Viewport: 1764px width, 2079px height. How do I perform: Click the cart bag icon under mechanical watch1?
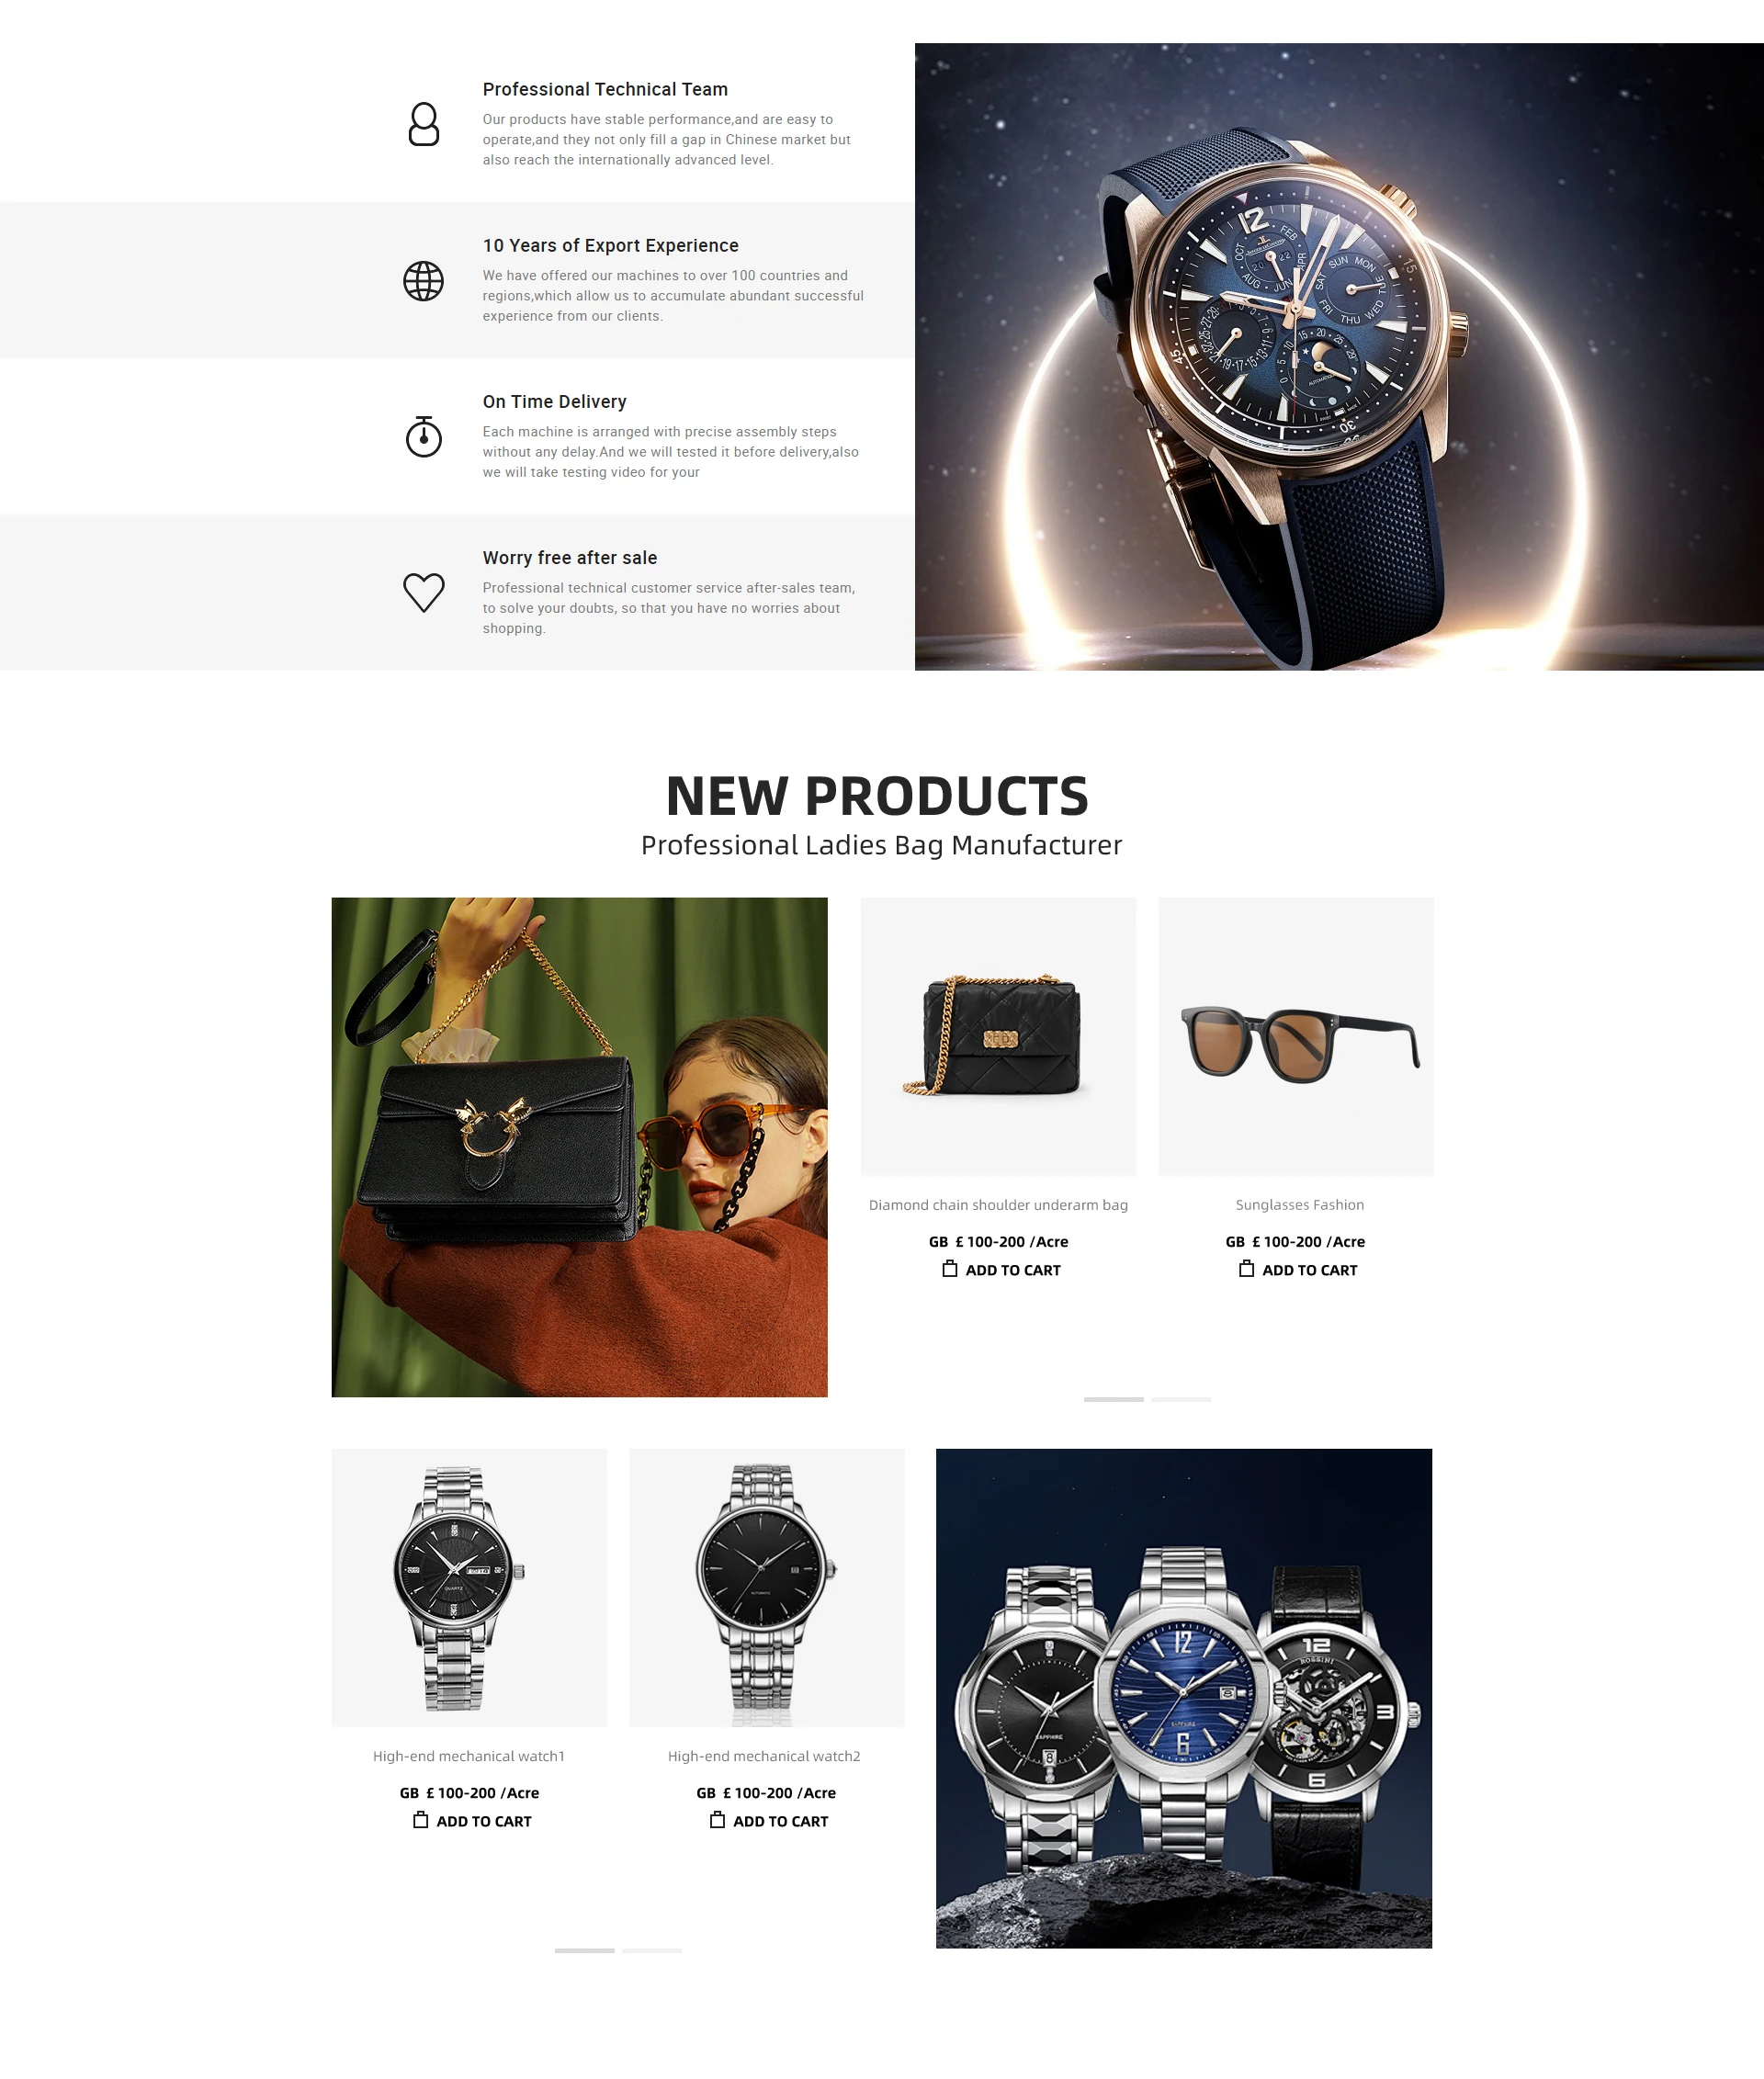coord(421,1820)
